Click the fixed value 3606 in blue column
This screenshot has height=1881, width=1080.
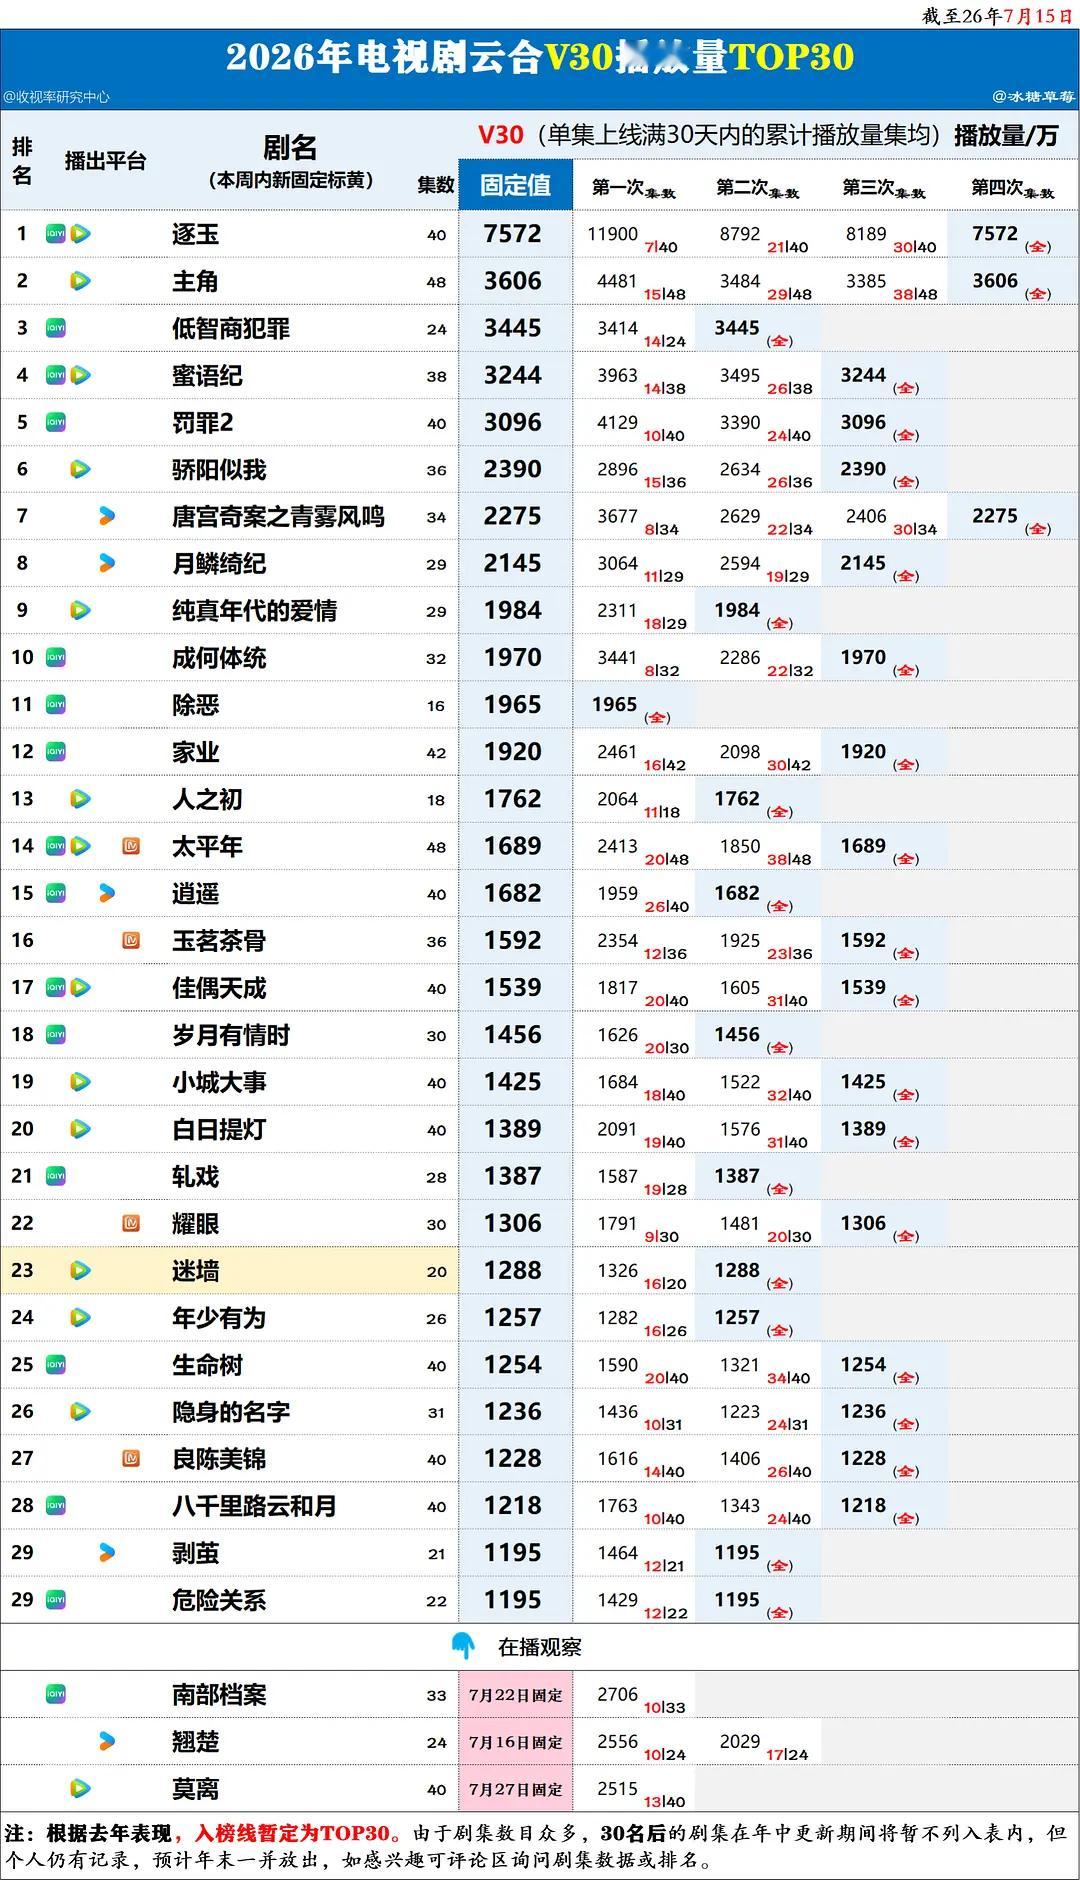coord(513,281)
